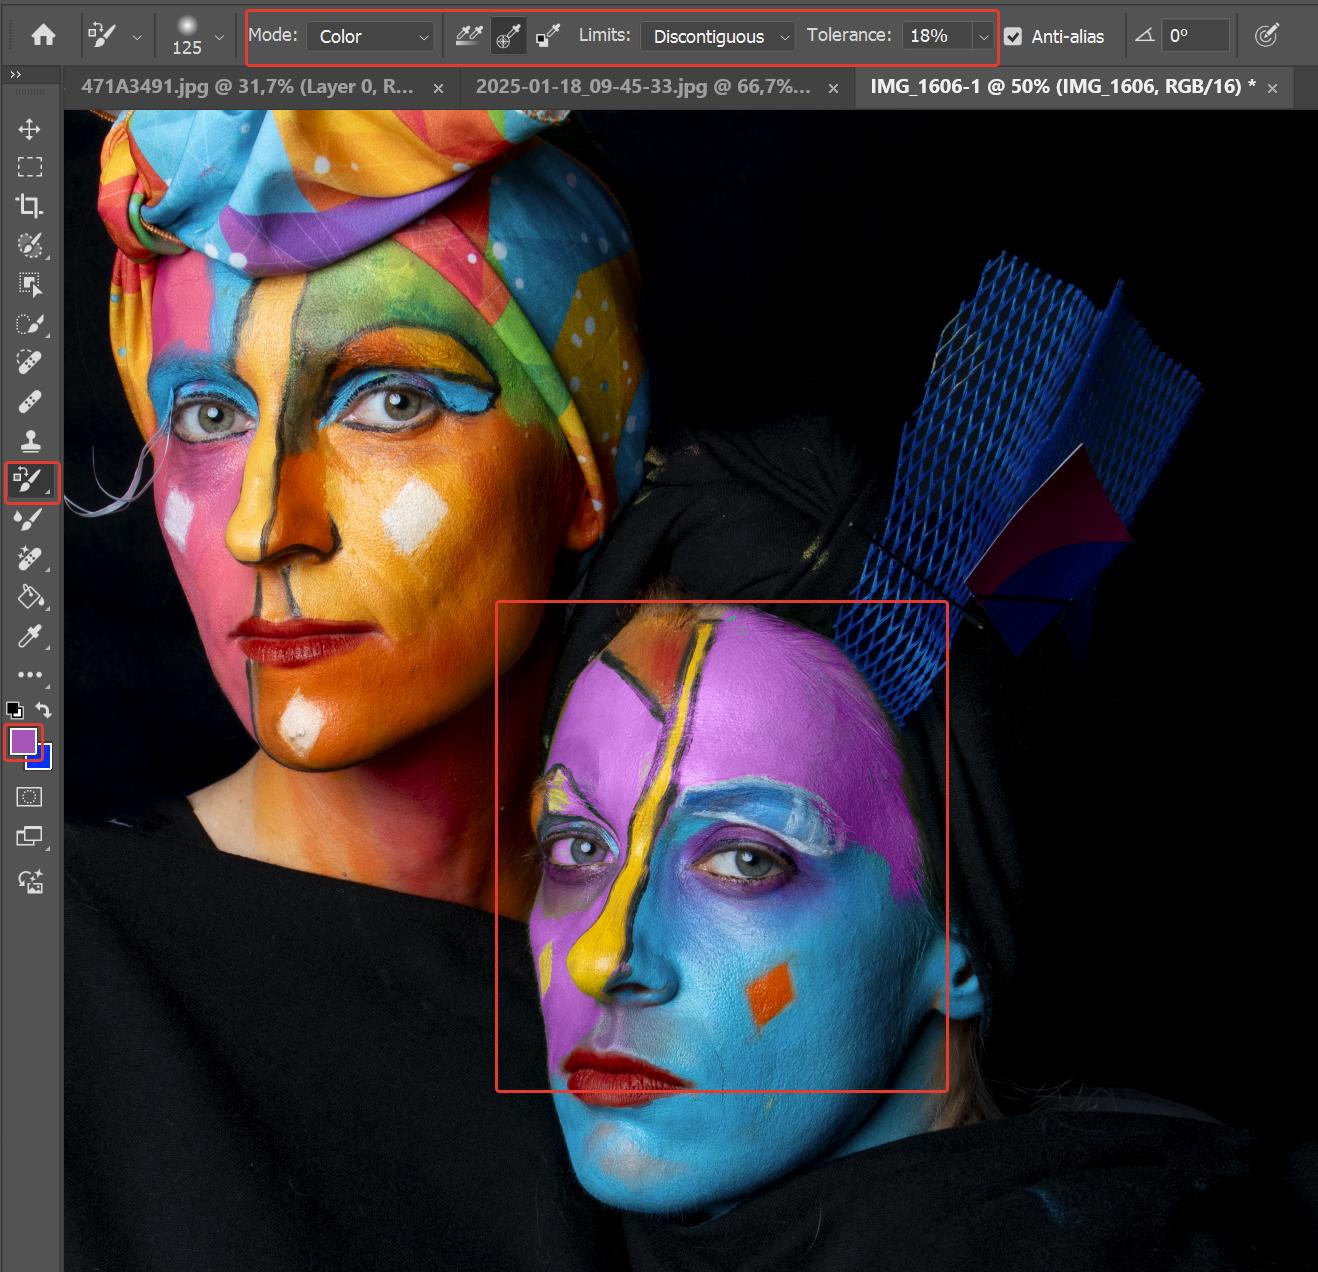1318x1272 pixels.
Task: Toggle the Anti-alias checkbox
Action: (1013, 37)
